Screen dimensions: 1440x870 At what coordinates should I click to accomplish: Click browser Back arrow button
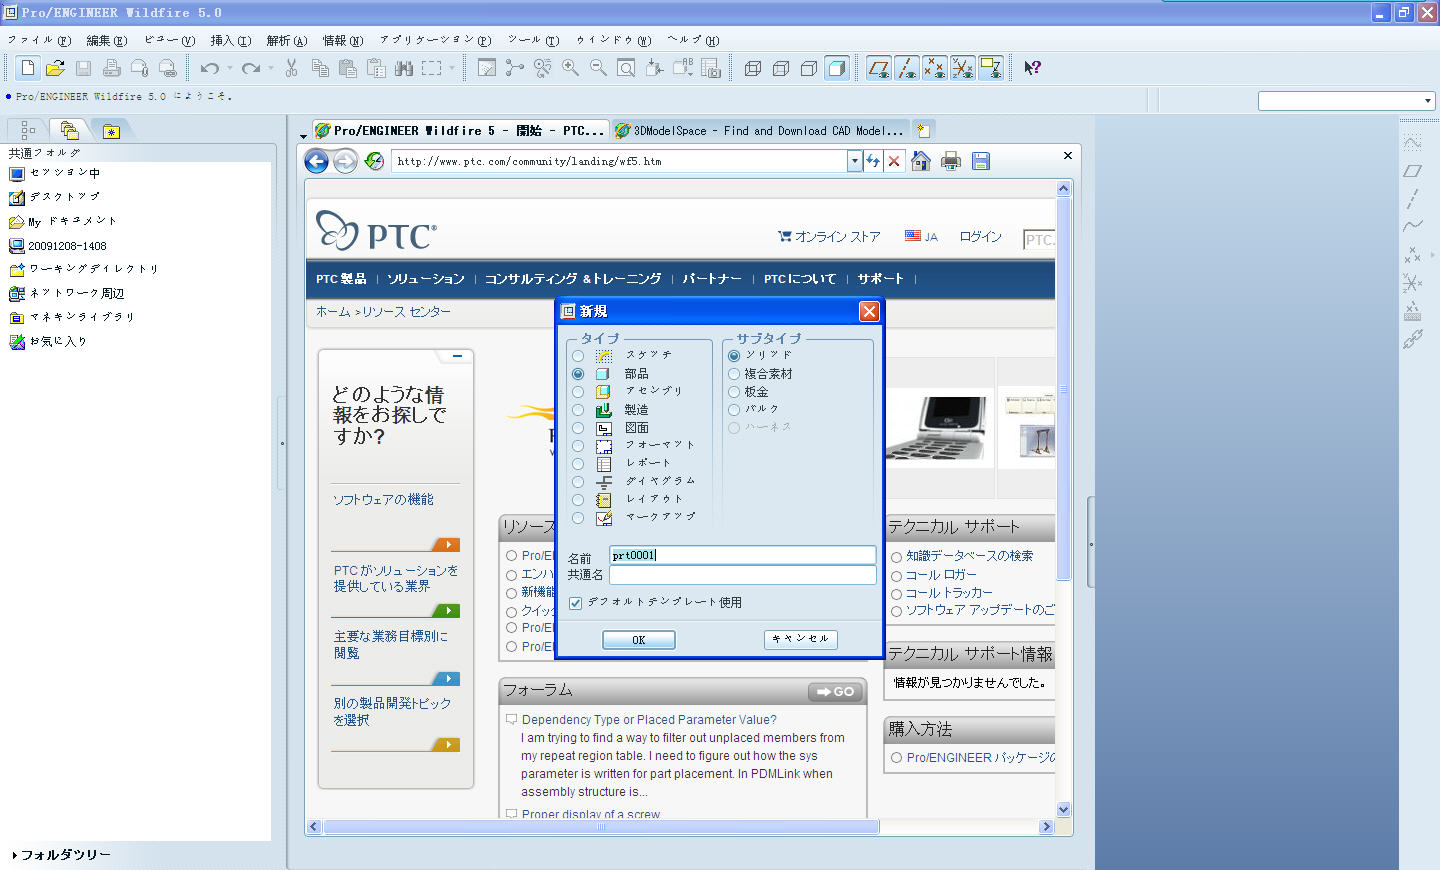coord(316,161)
